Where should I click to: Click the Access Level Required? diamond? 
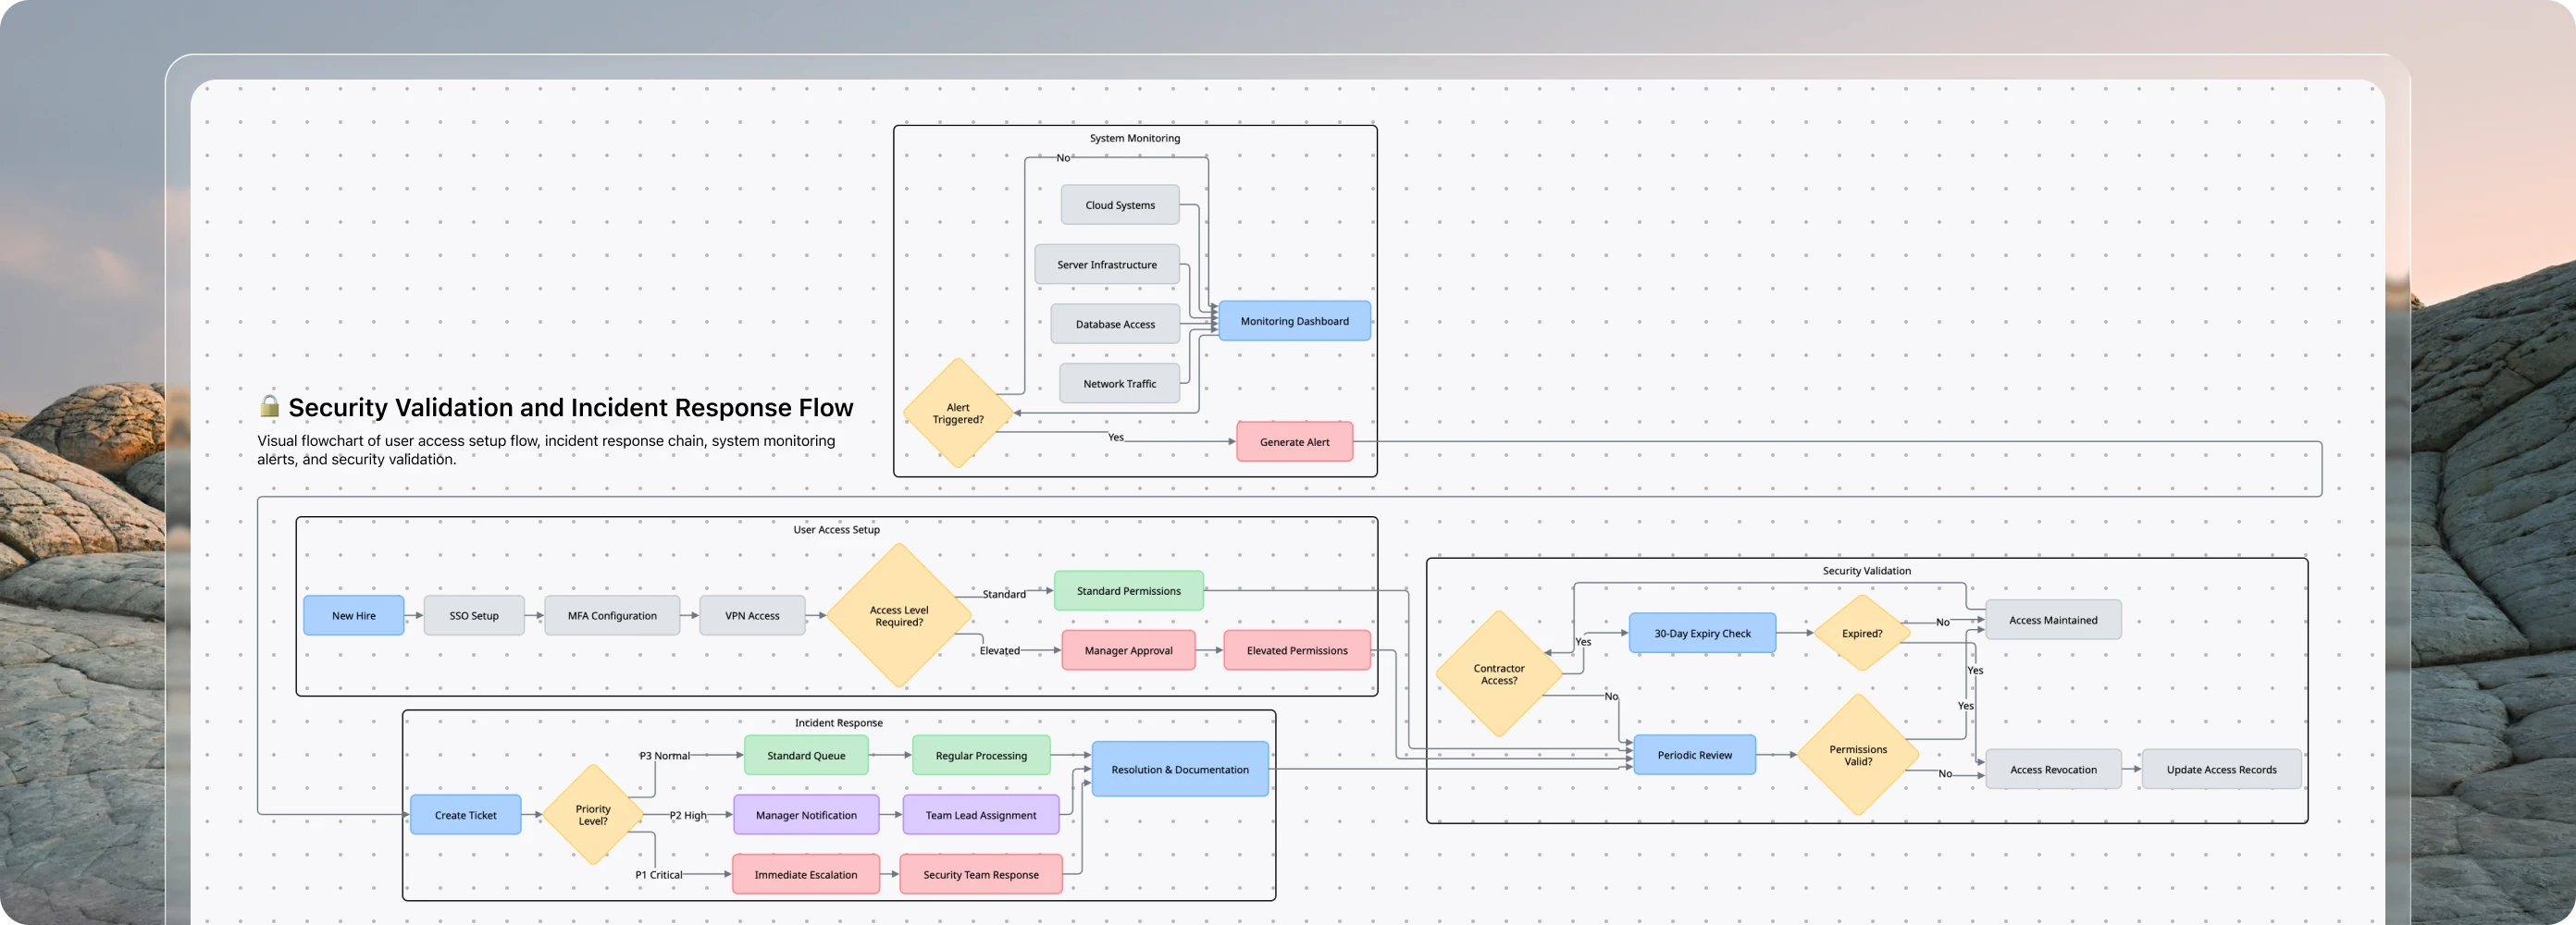(899, 616)
